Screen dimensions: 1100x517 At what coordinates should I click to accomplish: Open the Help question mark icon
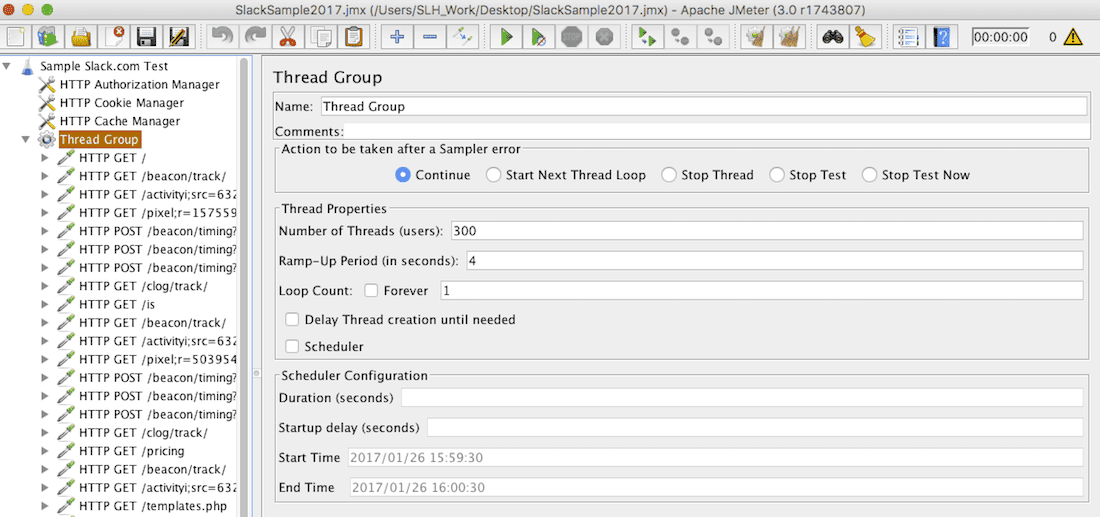coord(941,38)
